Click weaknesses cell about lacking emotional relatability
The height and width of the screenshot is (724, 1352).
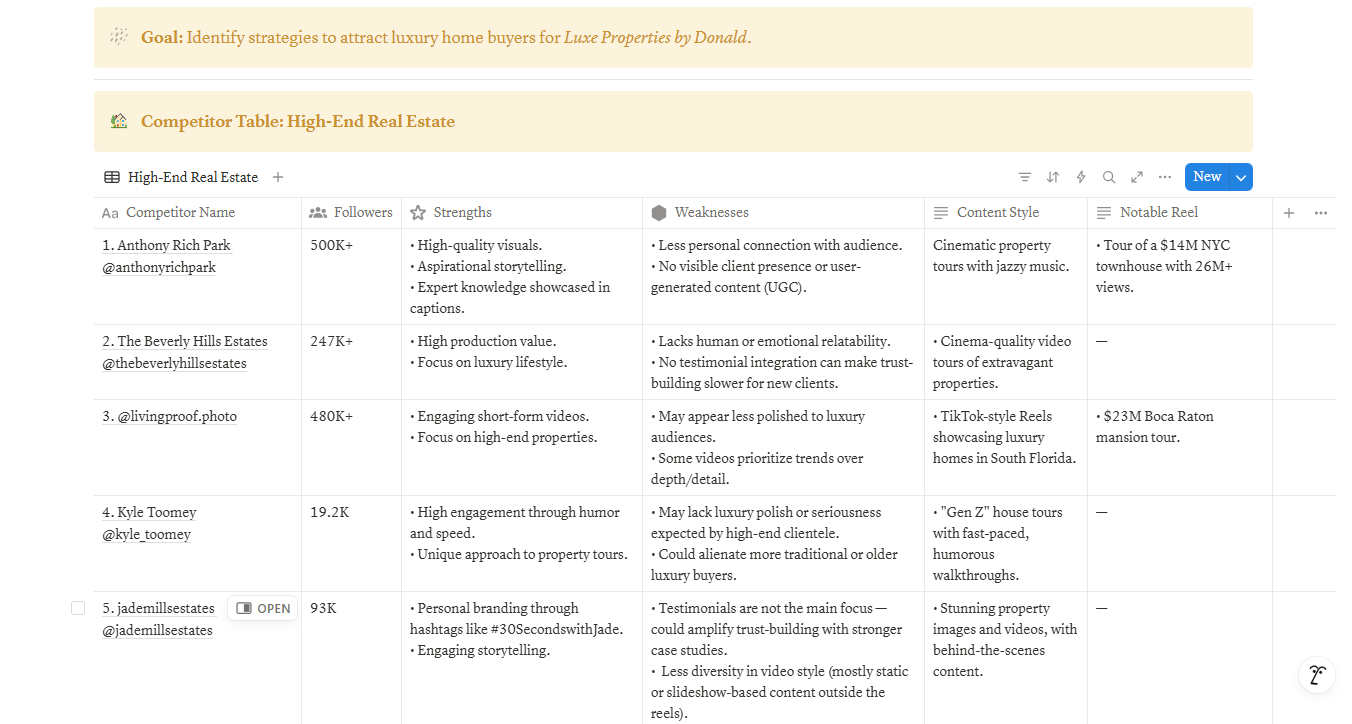(x=783, y=362)
